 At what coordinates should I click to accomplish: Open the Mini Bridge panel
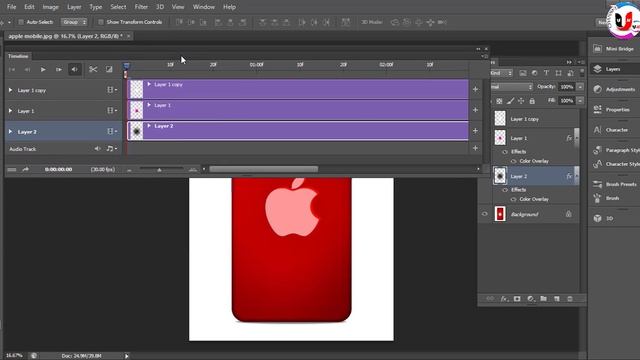pyautogui.click(x=615, y=49)
